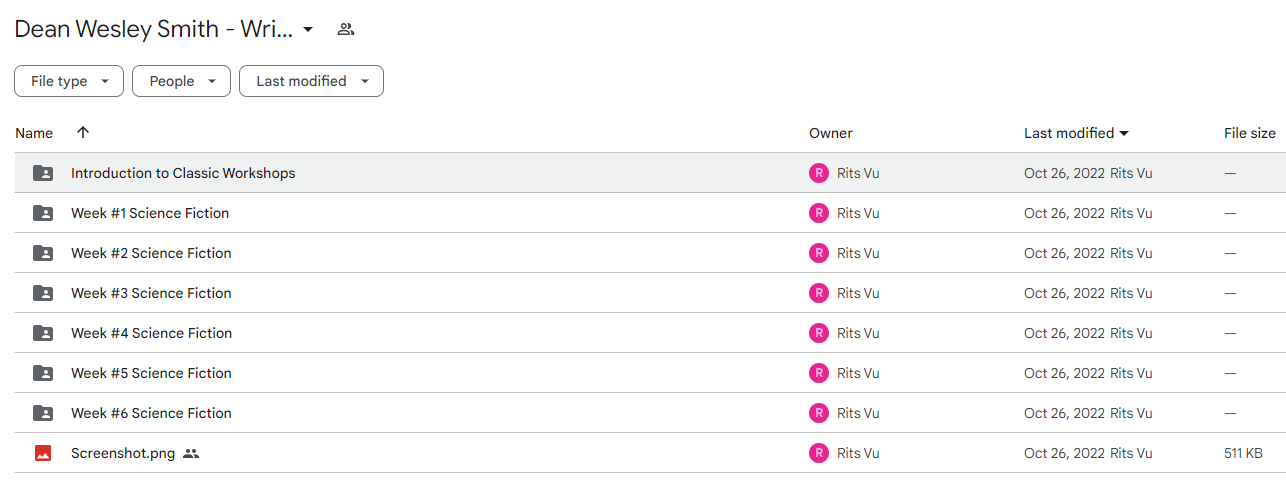This screenshot has width=1286, height=491.
Task: Click Week #4 Science Fiction folder icon
Action: (x=43, y=333)
